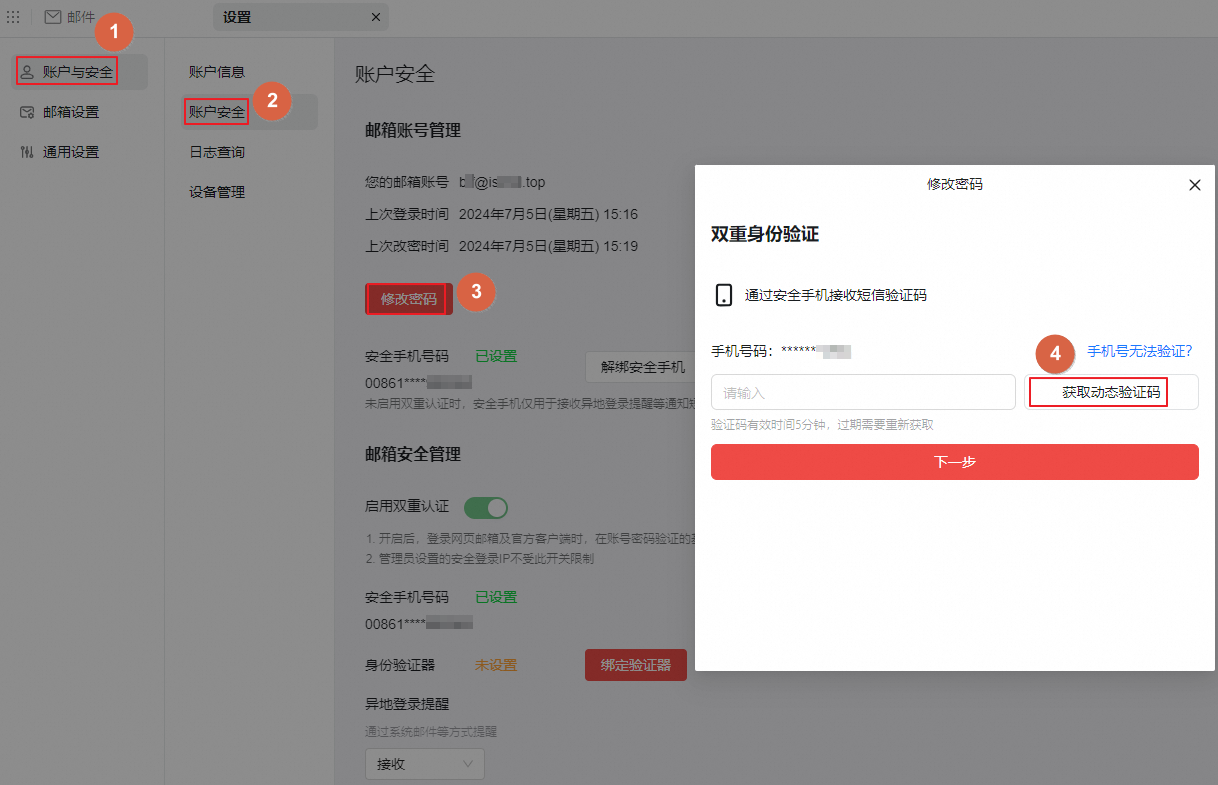Select 账户信息 submenu item
The image size is (1218, 785).
point(217,72)
